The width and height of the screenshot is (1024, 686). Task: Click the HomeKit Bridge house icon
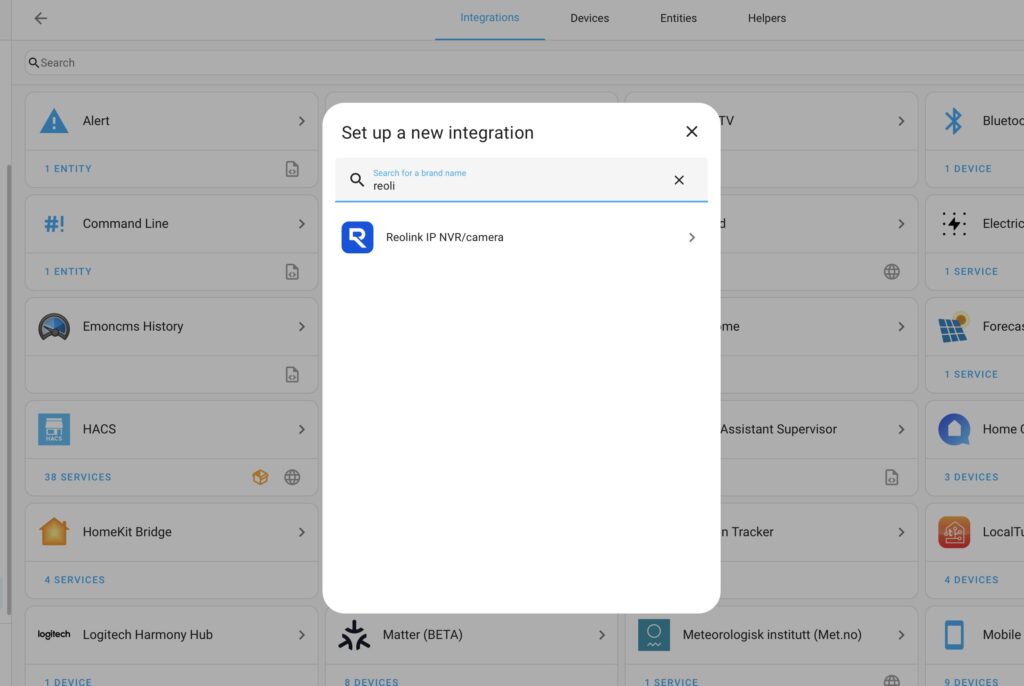(x=54, y=532)
